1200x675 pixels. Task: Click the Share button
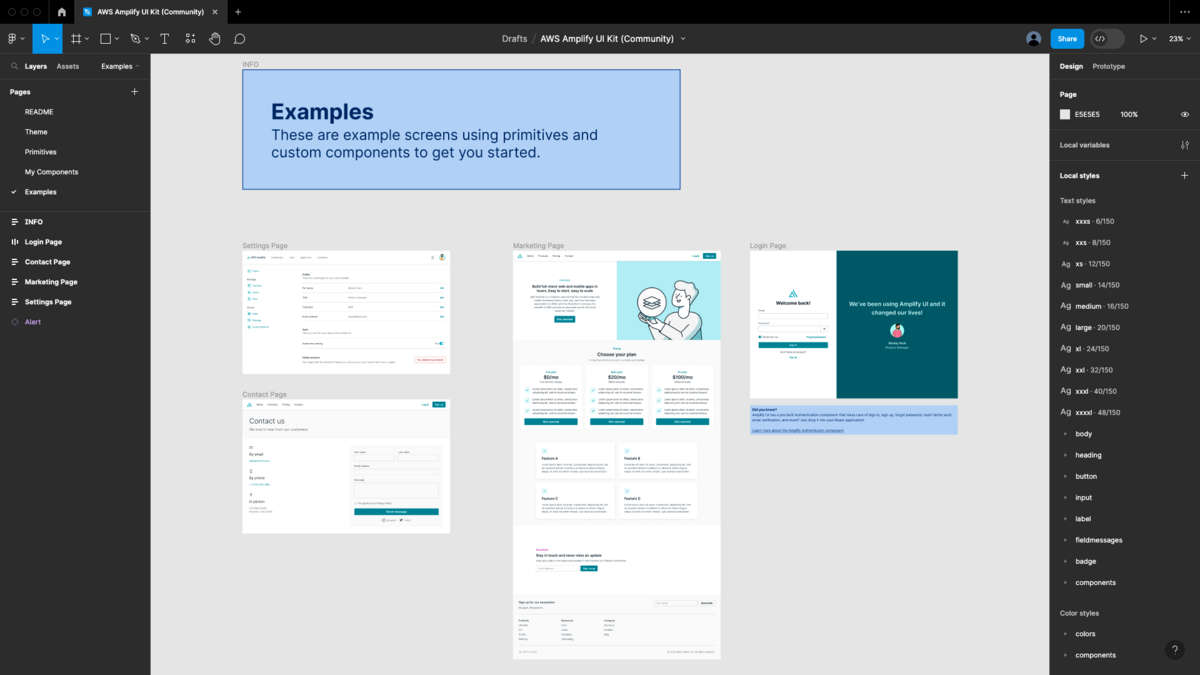1067,39
